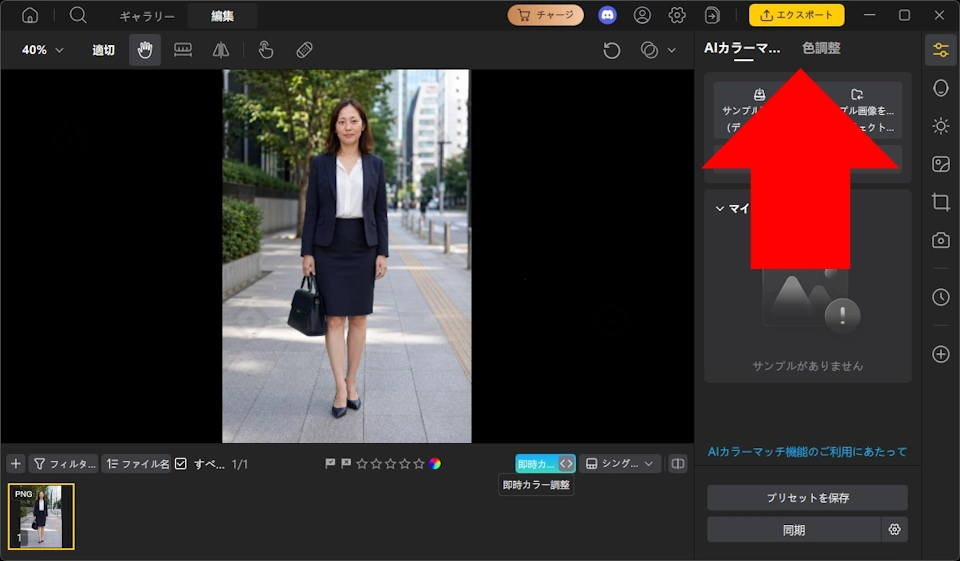
Task: Click the 同期 button
Action: [x=793, y=530]
